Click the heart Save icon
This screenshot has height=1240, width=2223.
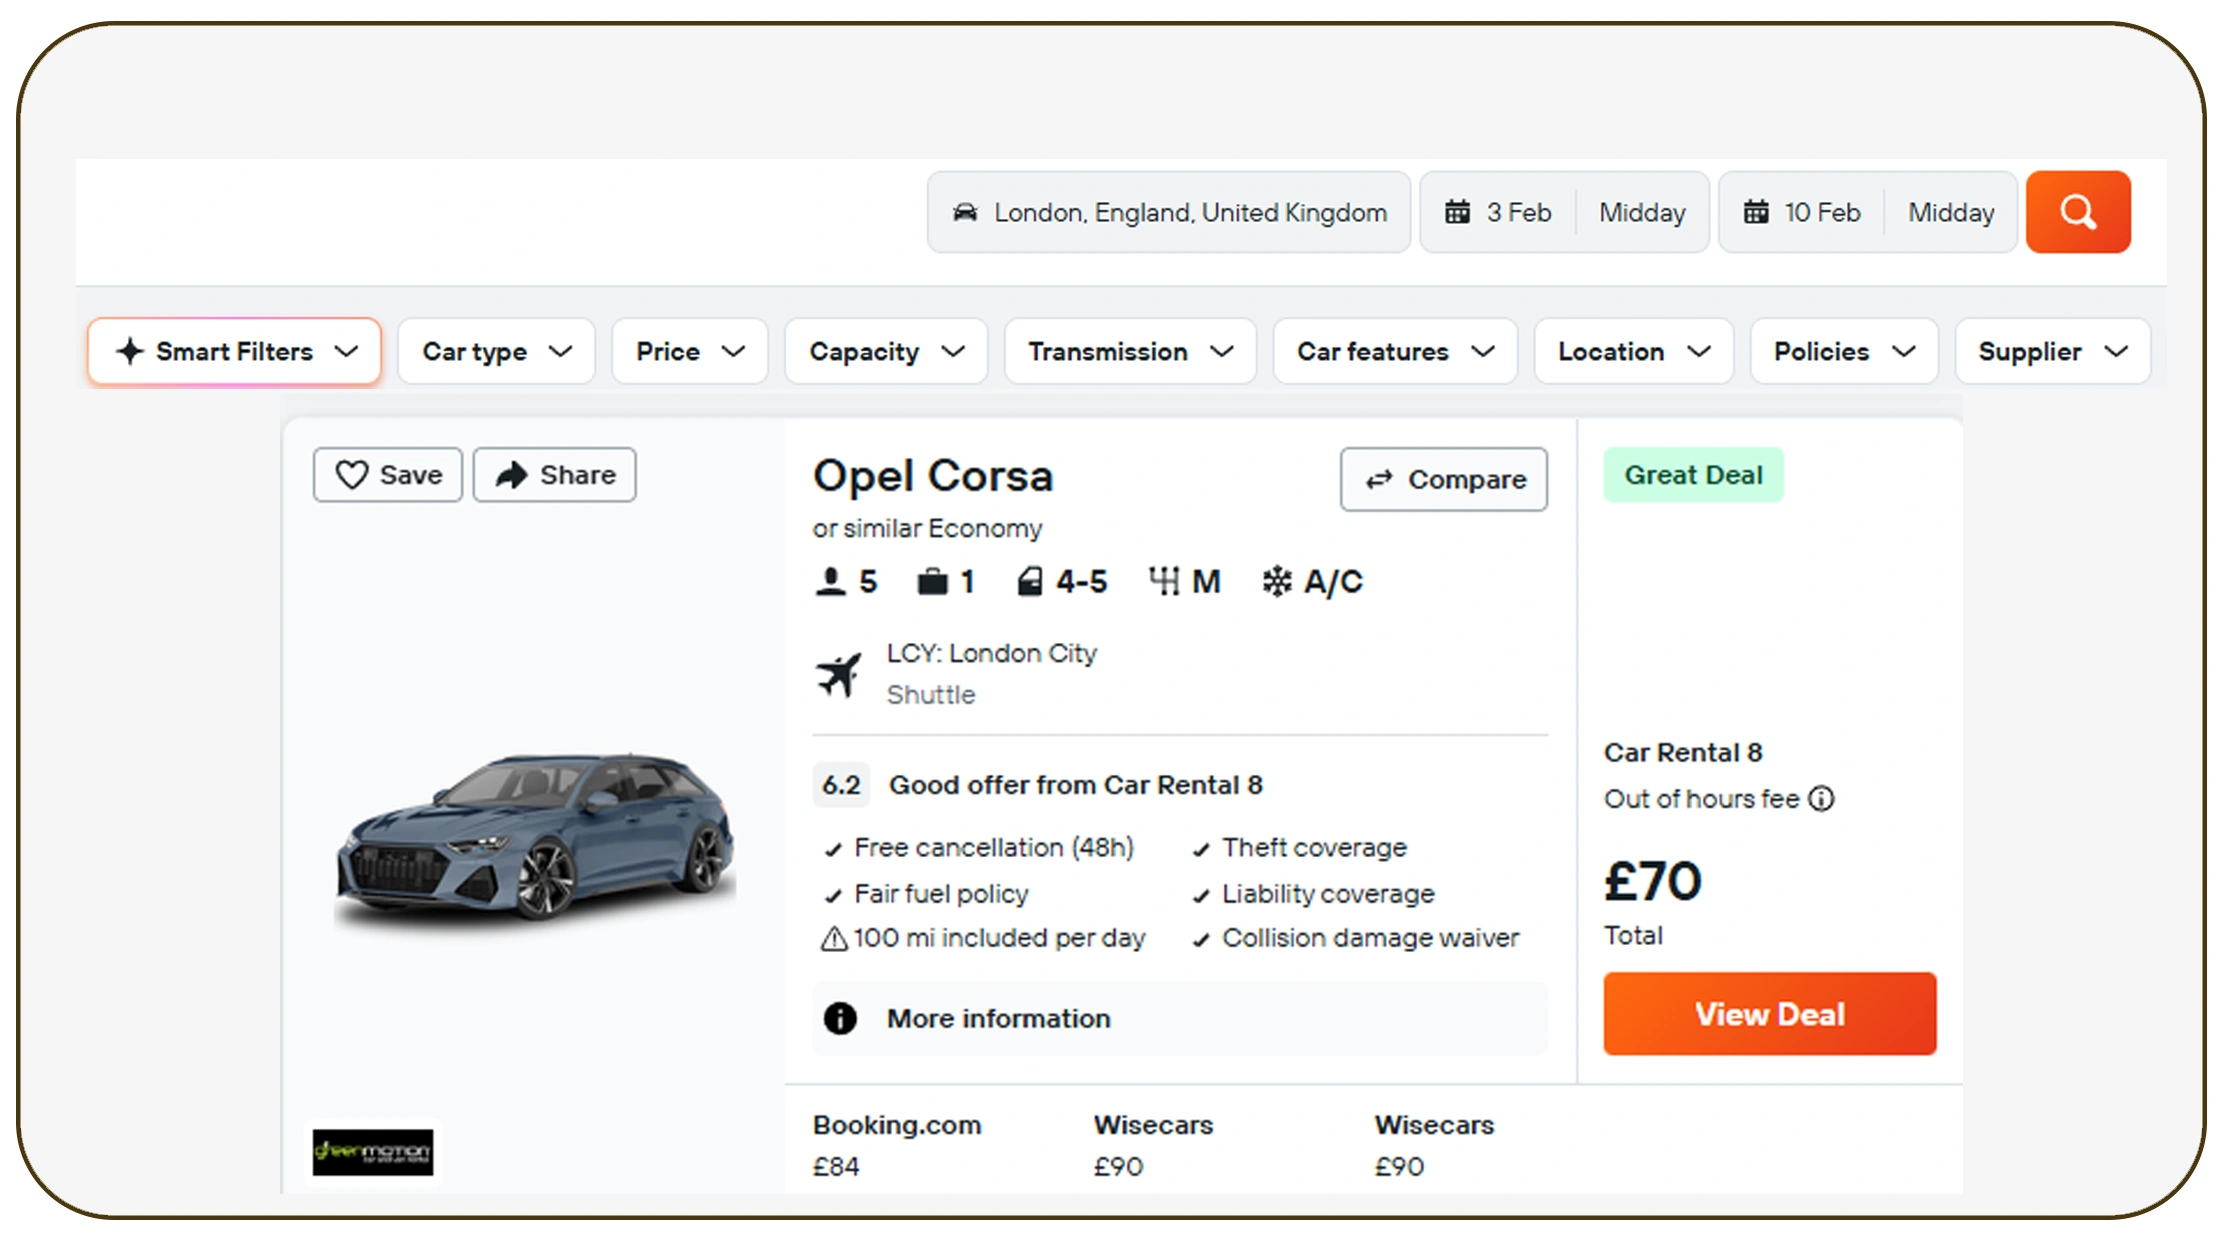[x=352, y=475]
